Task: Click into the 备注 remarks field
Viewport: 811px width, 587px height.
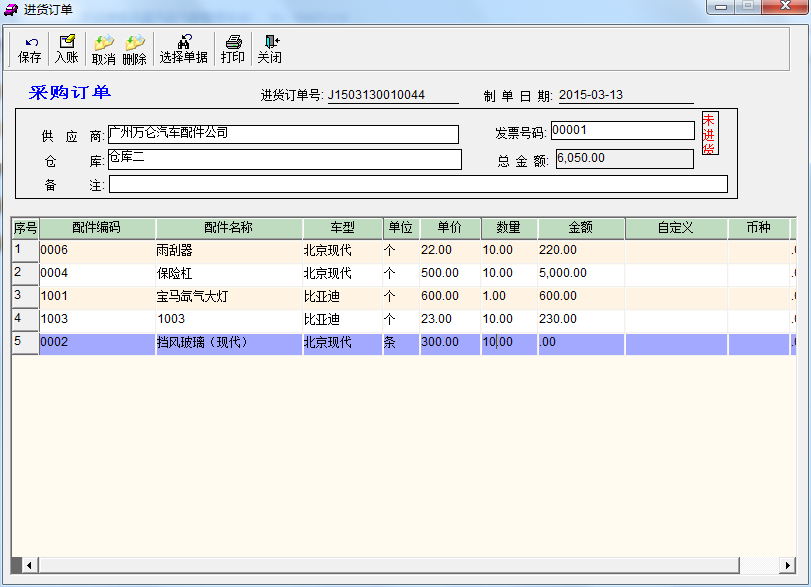Action: click(418, 184)
